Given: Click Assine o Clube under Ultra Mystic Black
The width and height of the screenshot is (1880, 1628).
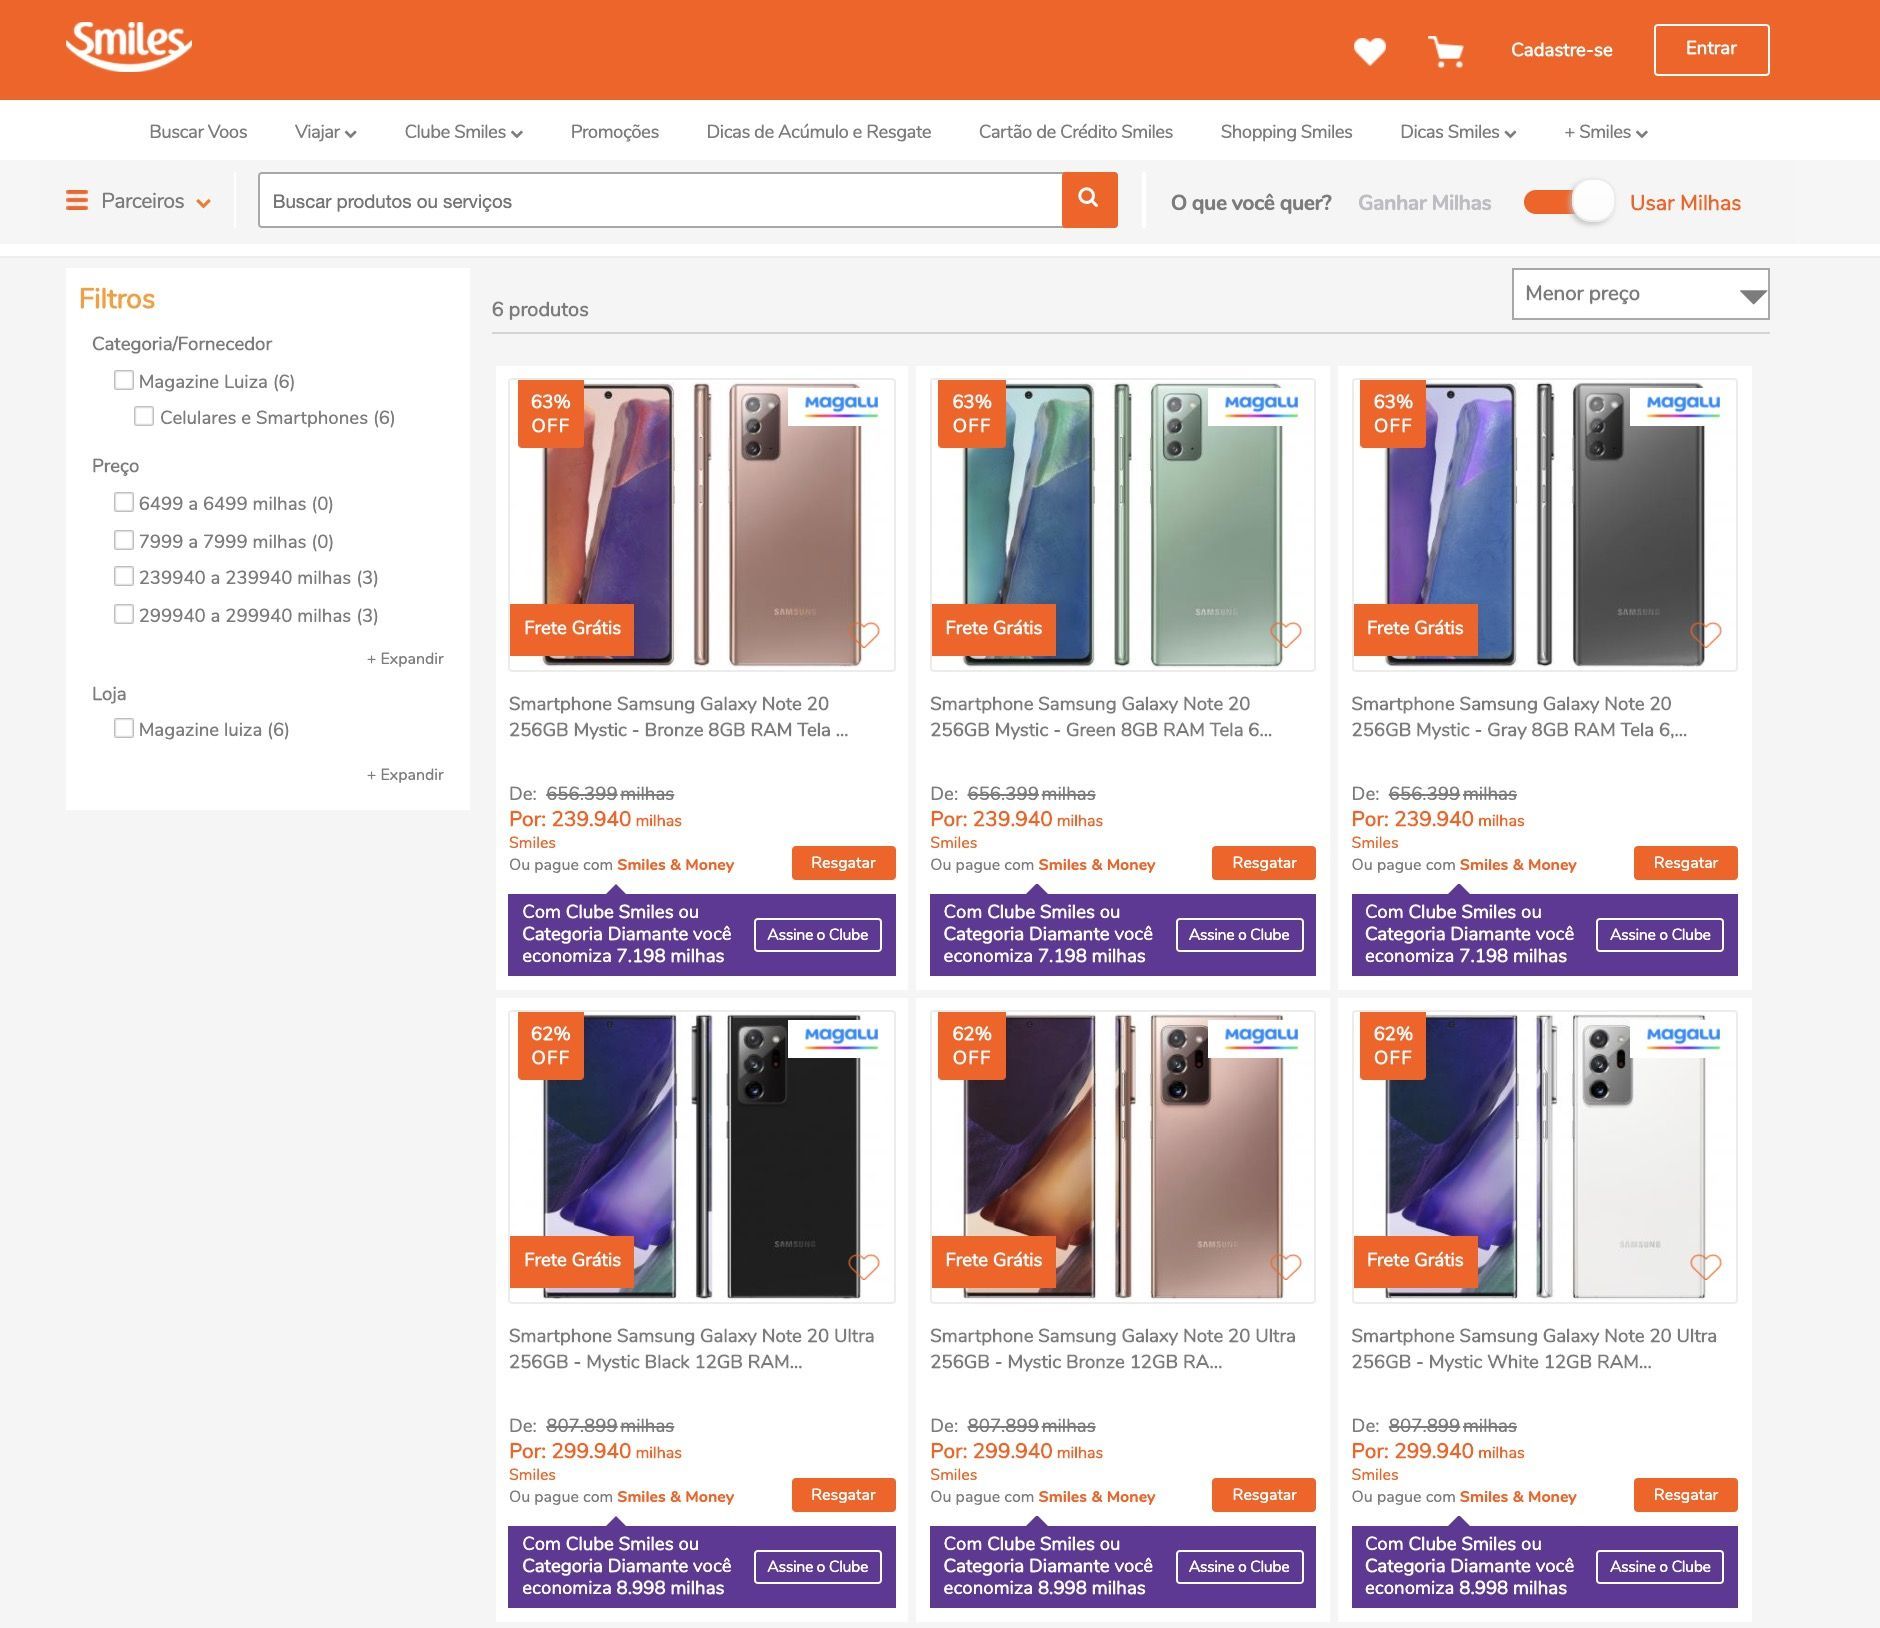Looking at the screenshot, I should [x=817, y=1567].
